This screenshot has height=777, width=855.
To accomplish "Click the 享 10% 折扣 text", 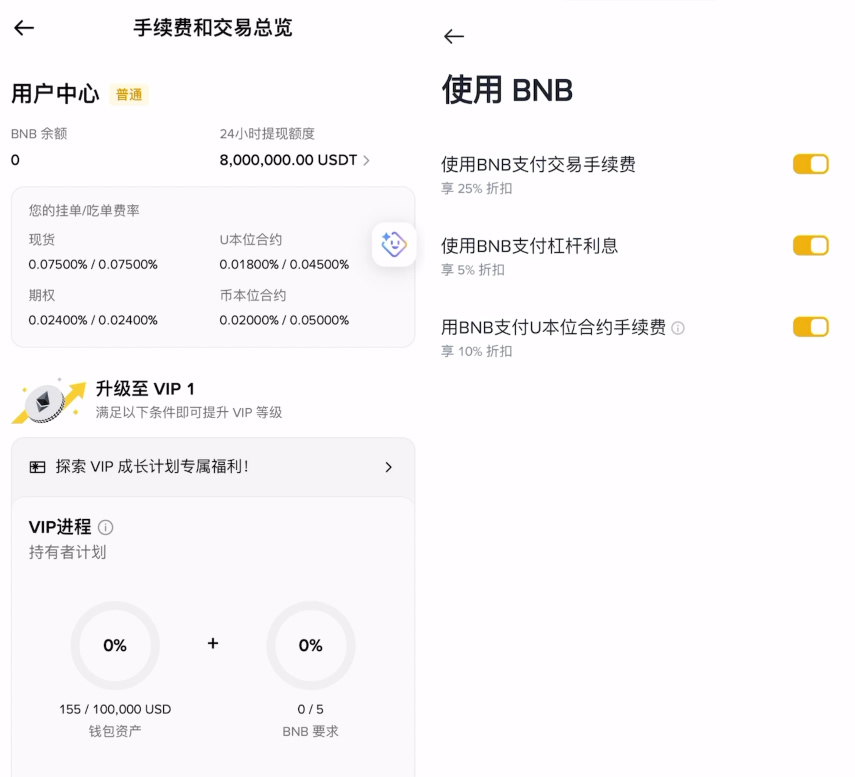I will pyautogui.click(x=477, y=351).
